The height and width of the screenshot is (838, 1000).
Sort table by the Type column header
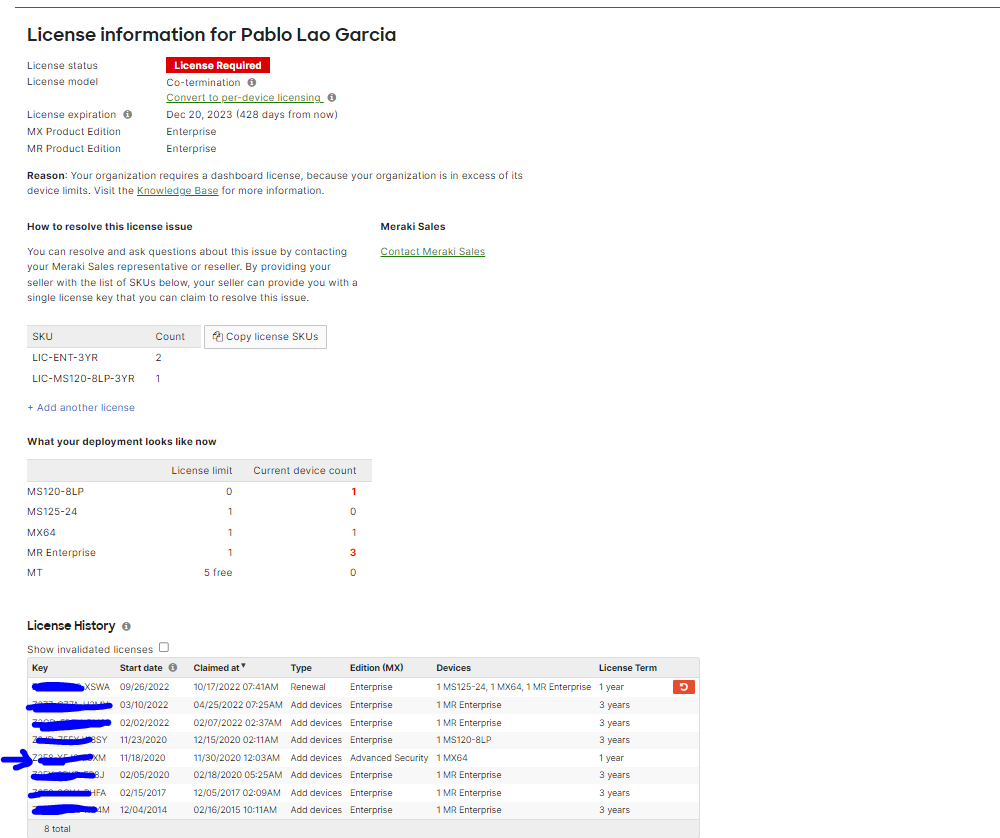(301, 668)
